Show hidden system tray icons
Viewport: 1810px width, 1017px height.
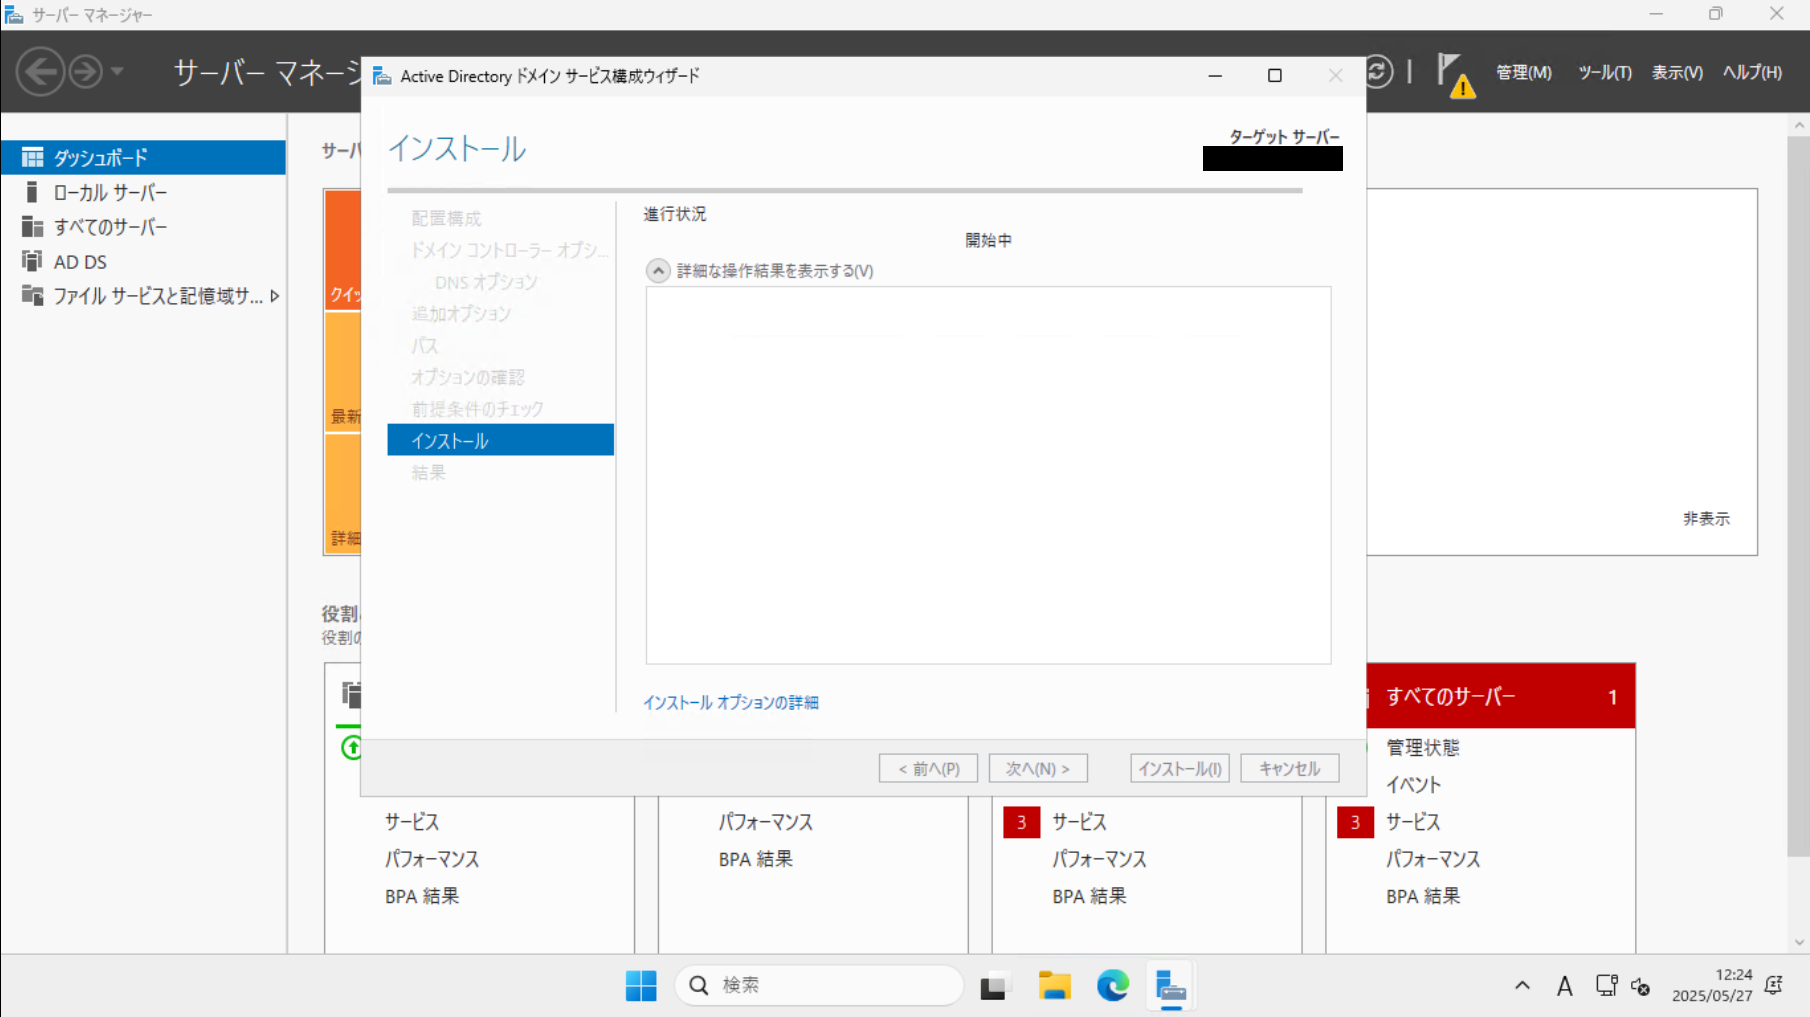click(x=1522, y=986)
